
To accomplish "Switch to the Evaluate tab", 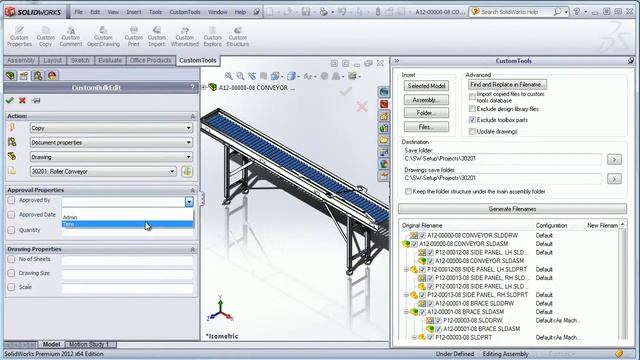I will (110, 60).
